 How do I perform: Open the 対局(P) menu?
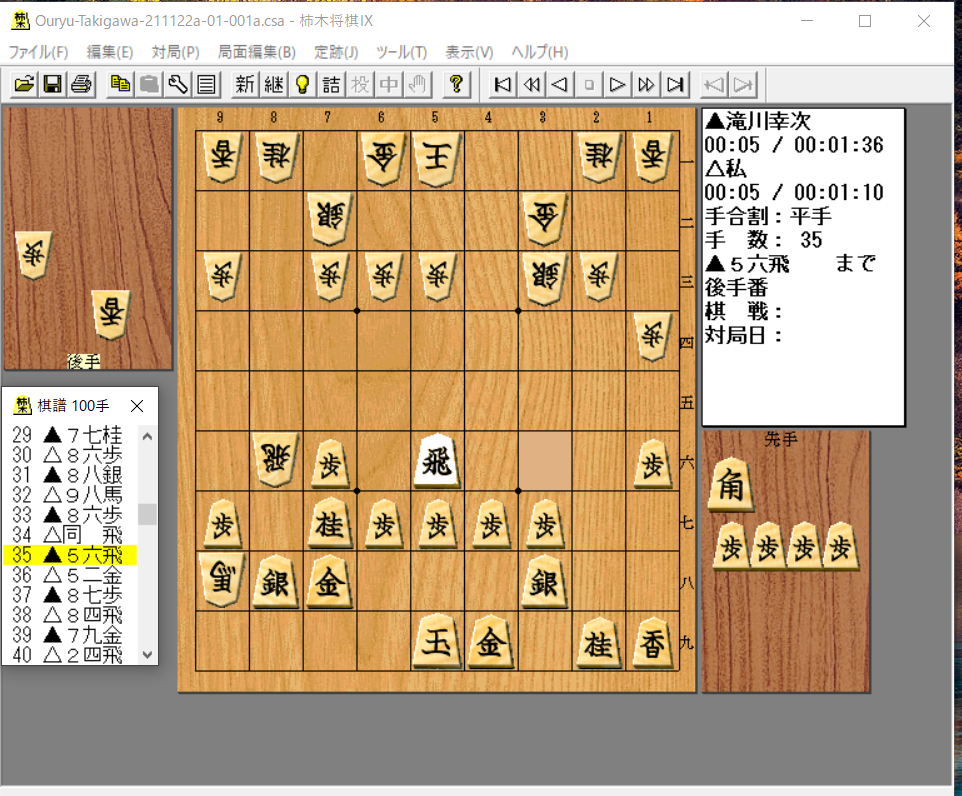(x=175, y=52)
